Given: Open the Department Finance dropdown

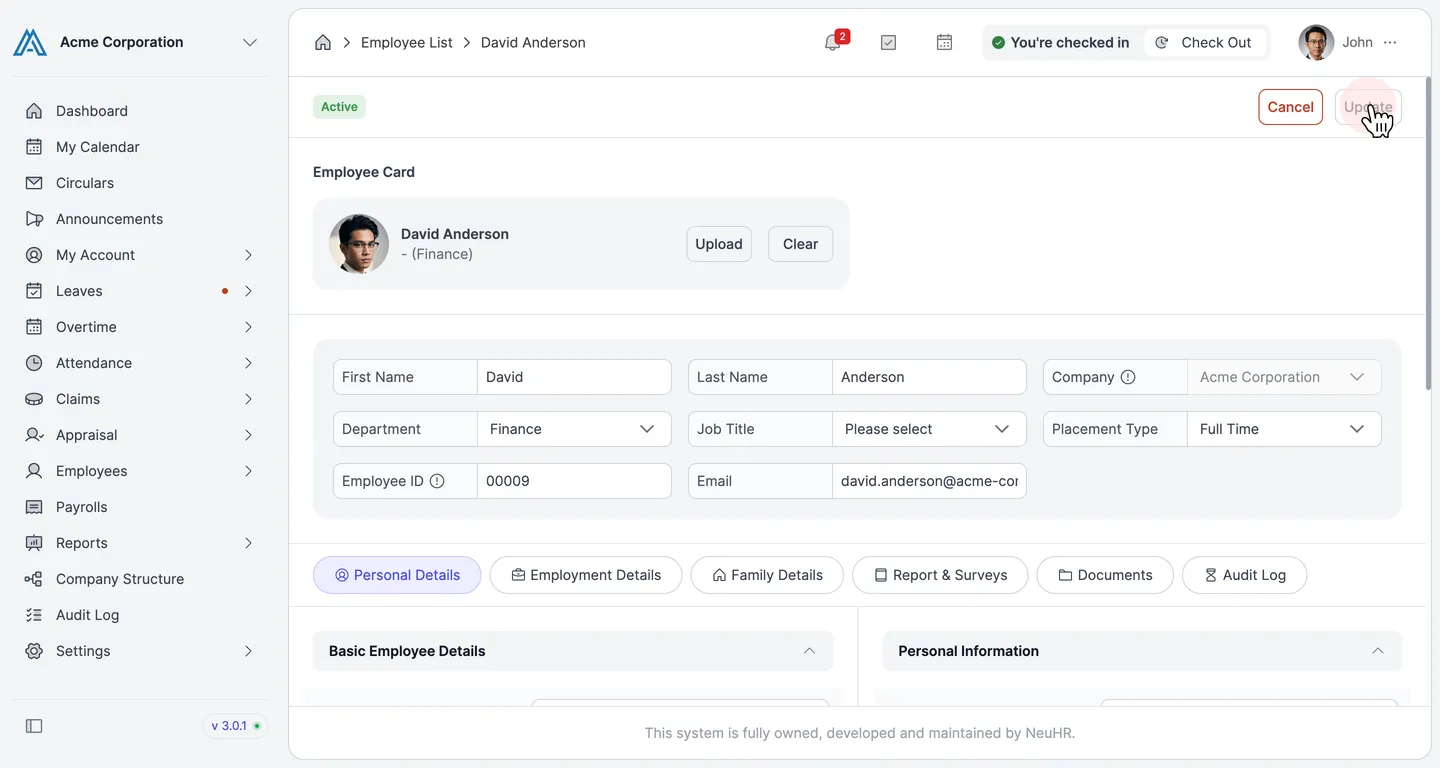Looking at the screenshot, I should point(574,429).
